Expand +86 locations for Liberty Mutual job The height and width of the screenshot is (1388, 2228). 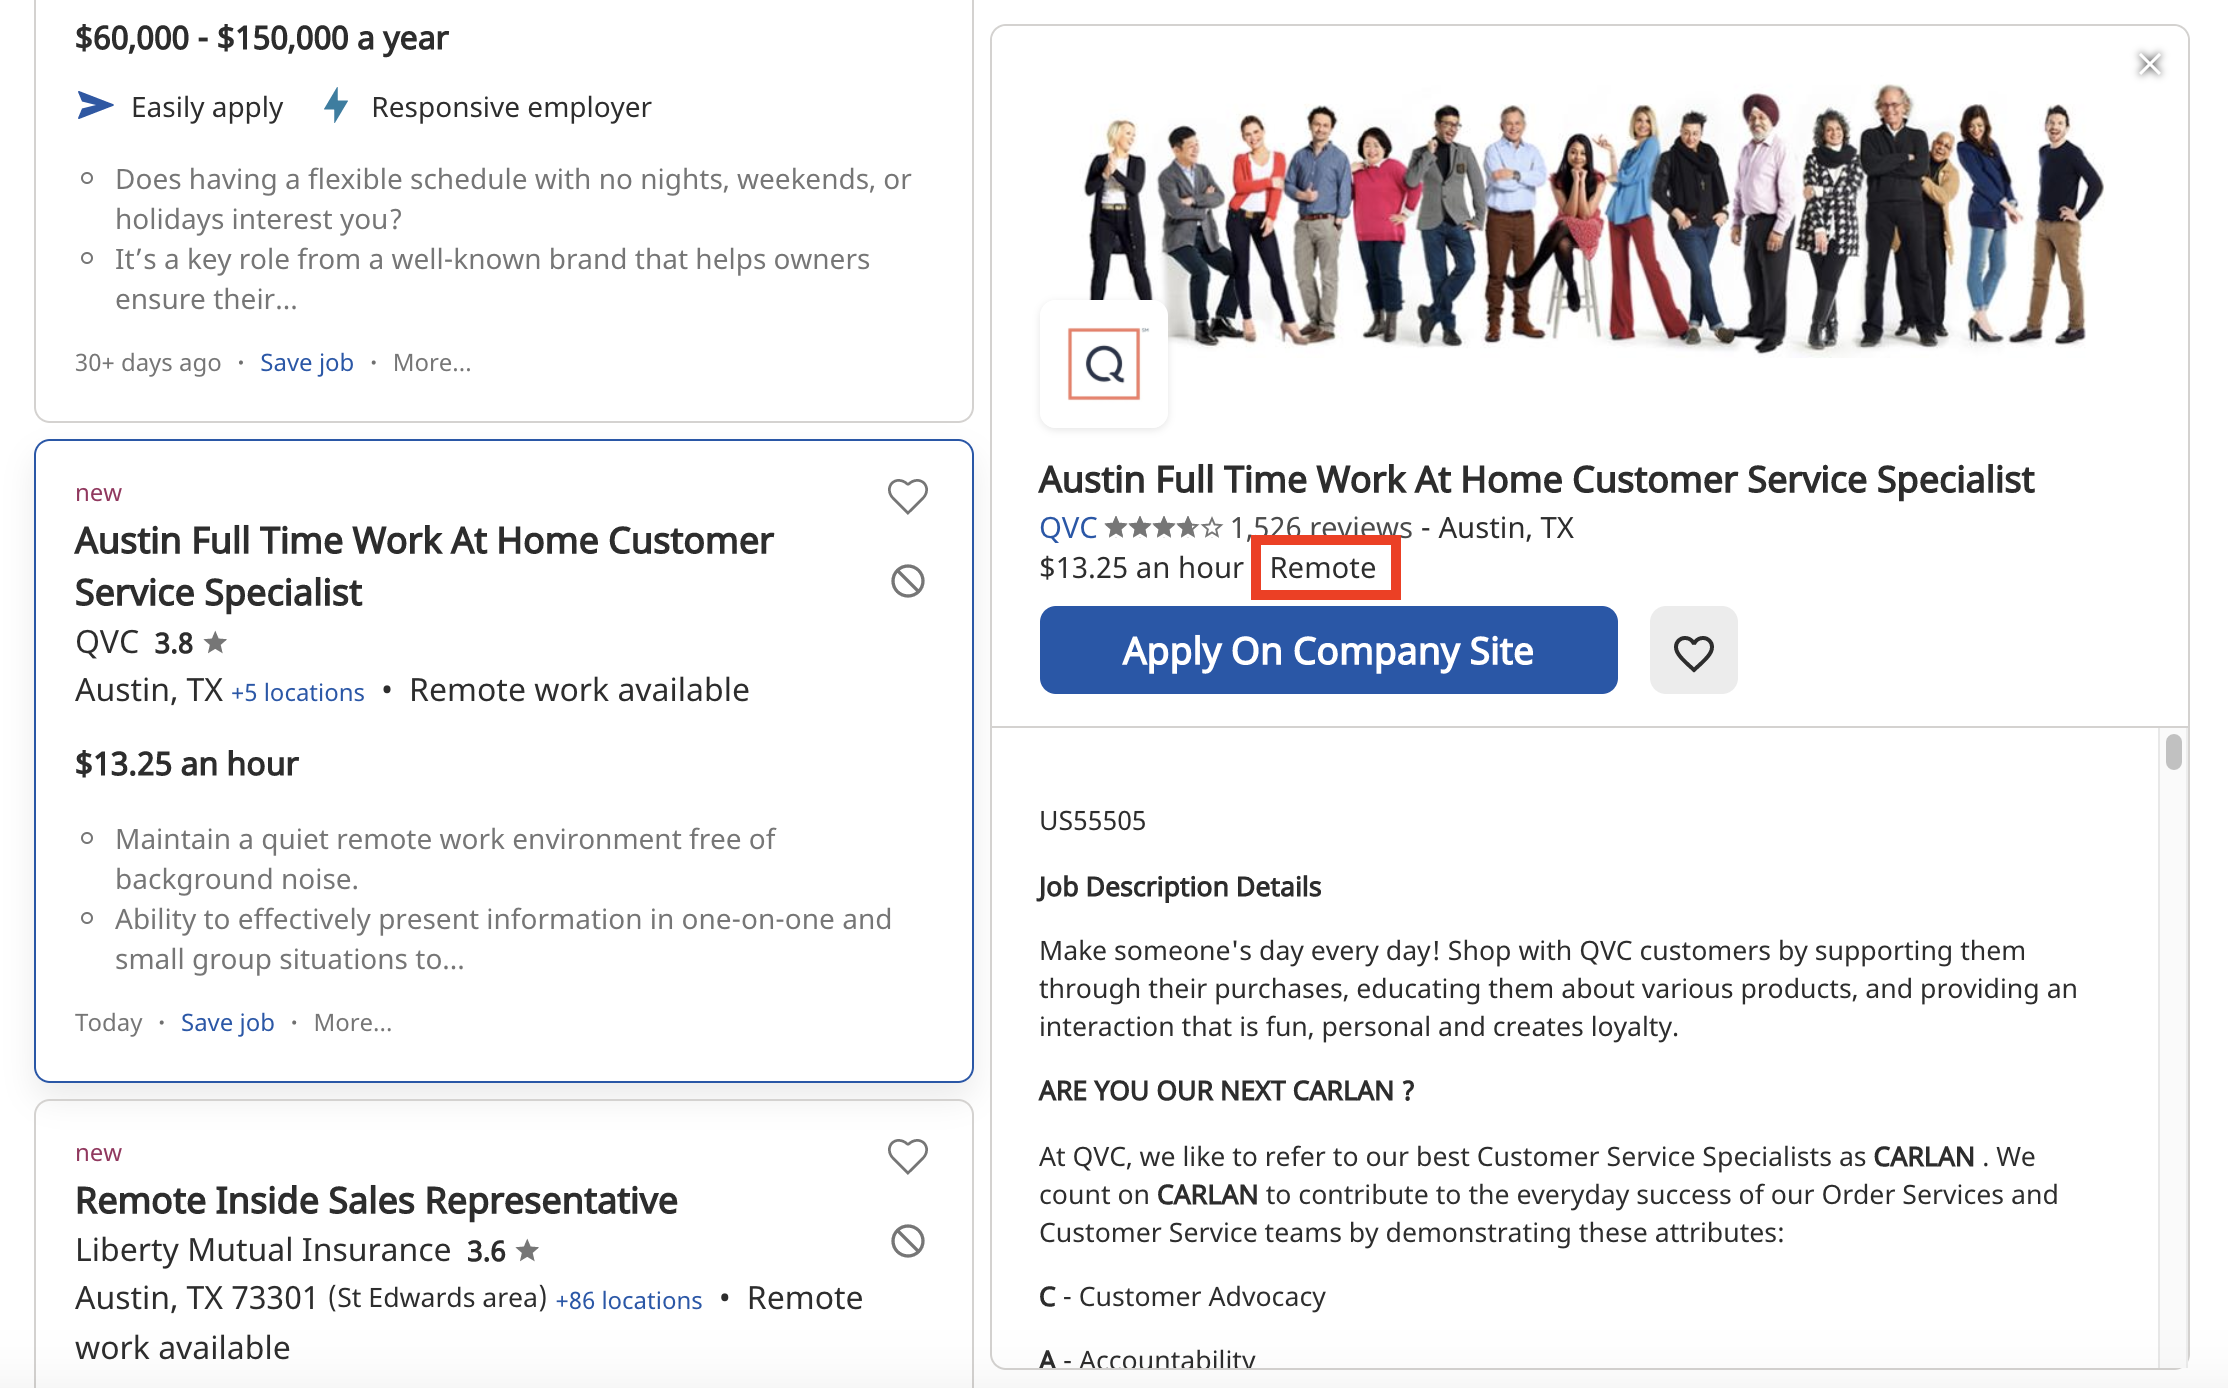pyautogui.click(x=629, y=1300)
